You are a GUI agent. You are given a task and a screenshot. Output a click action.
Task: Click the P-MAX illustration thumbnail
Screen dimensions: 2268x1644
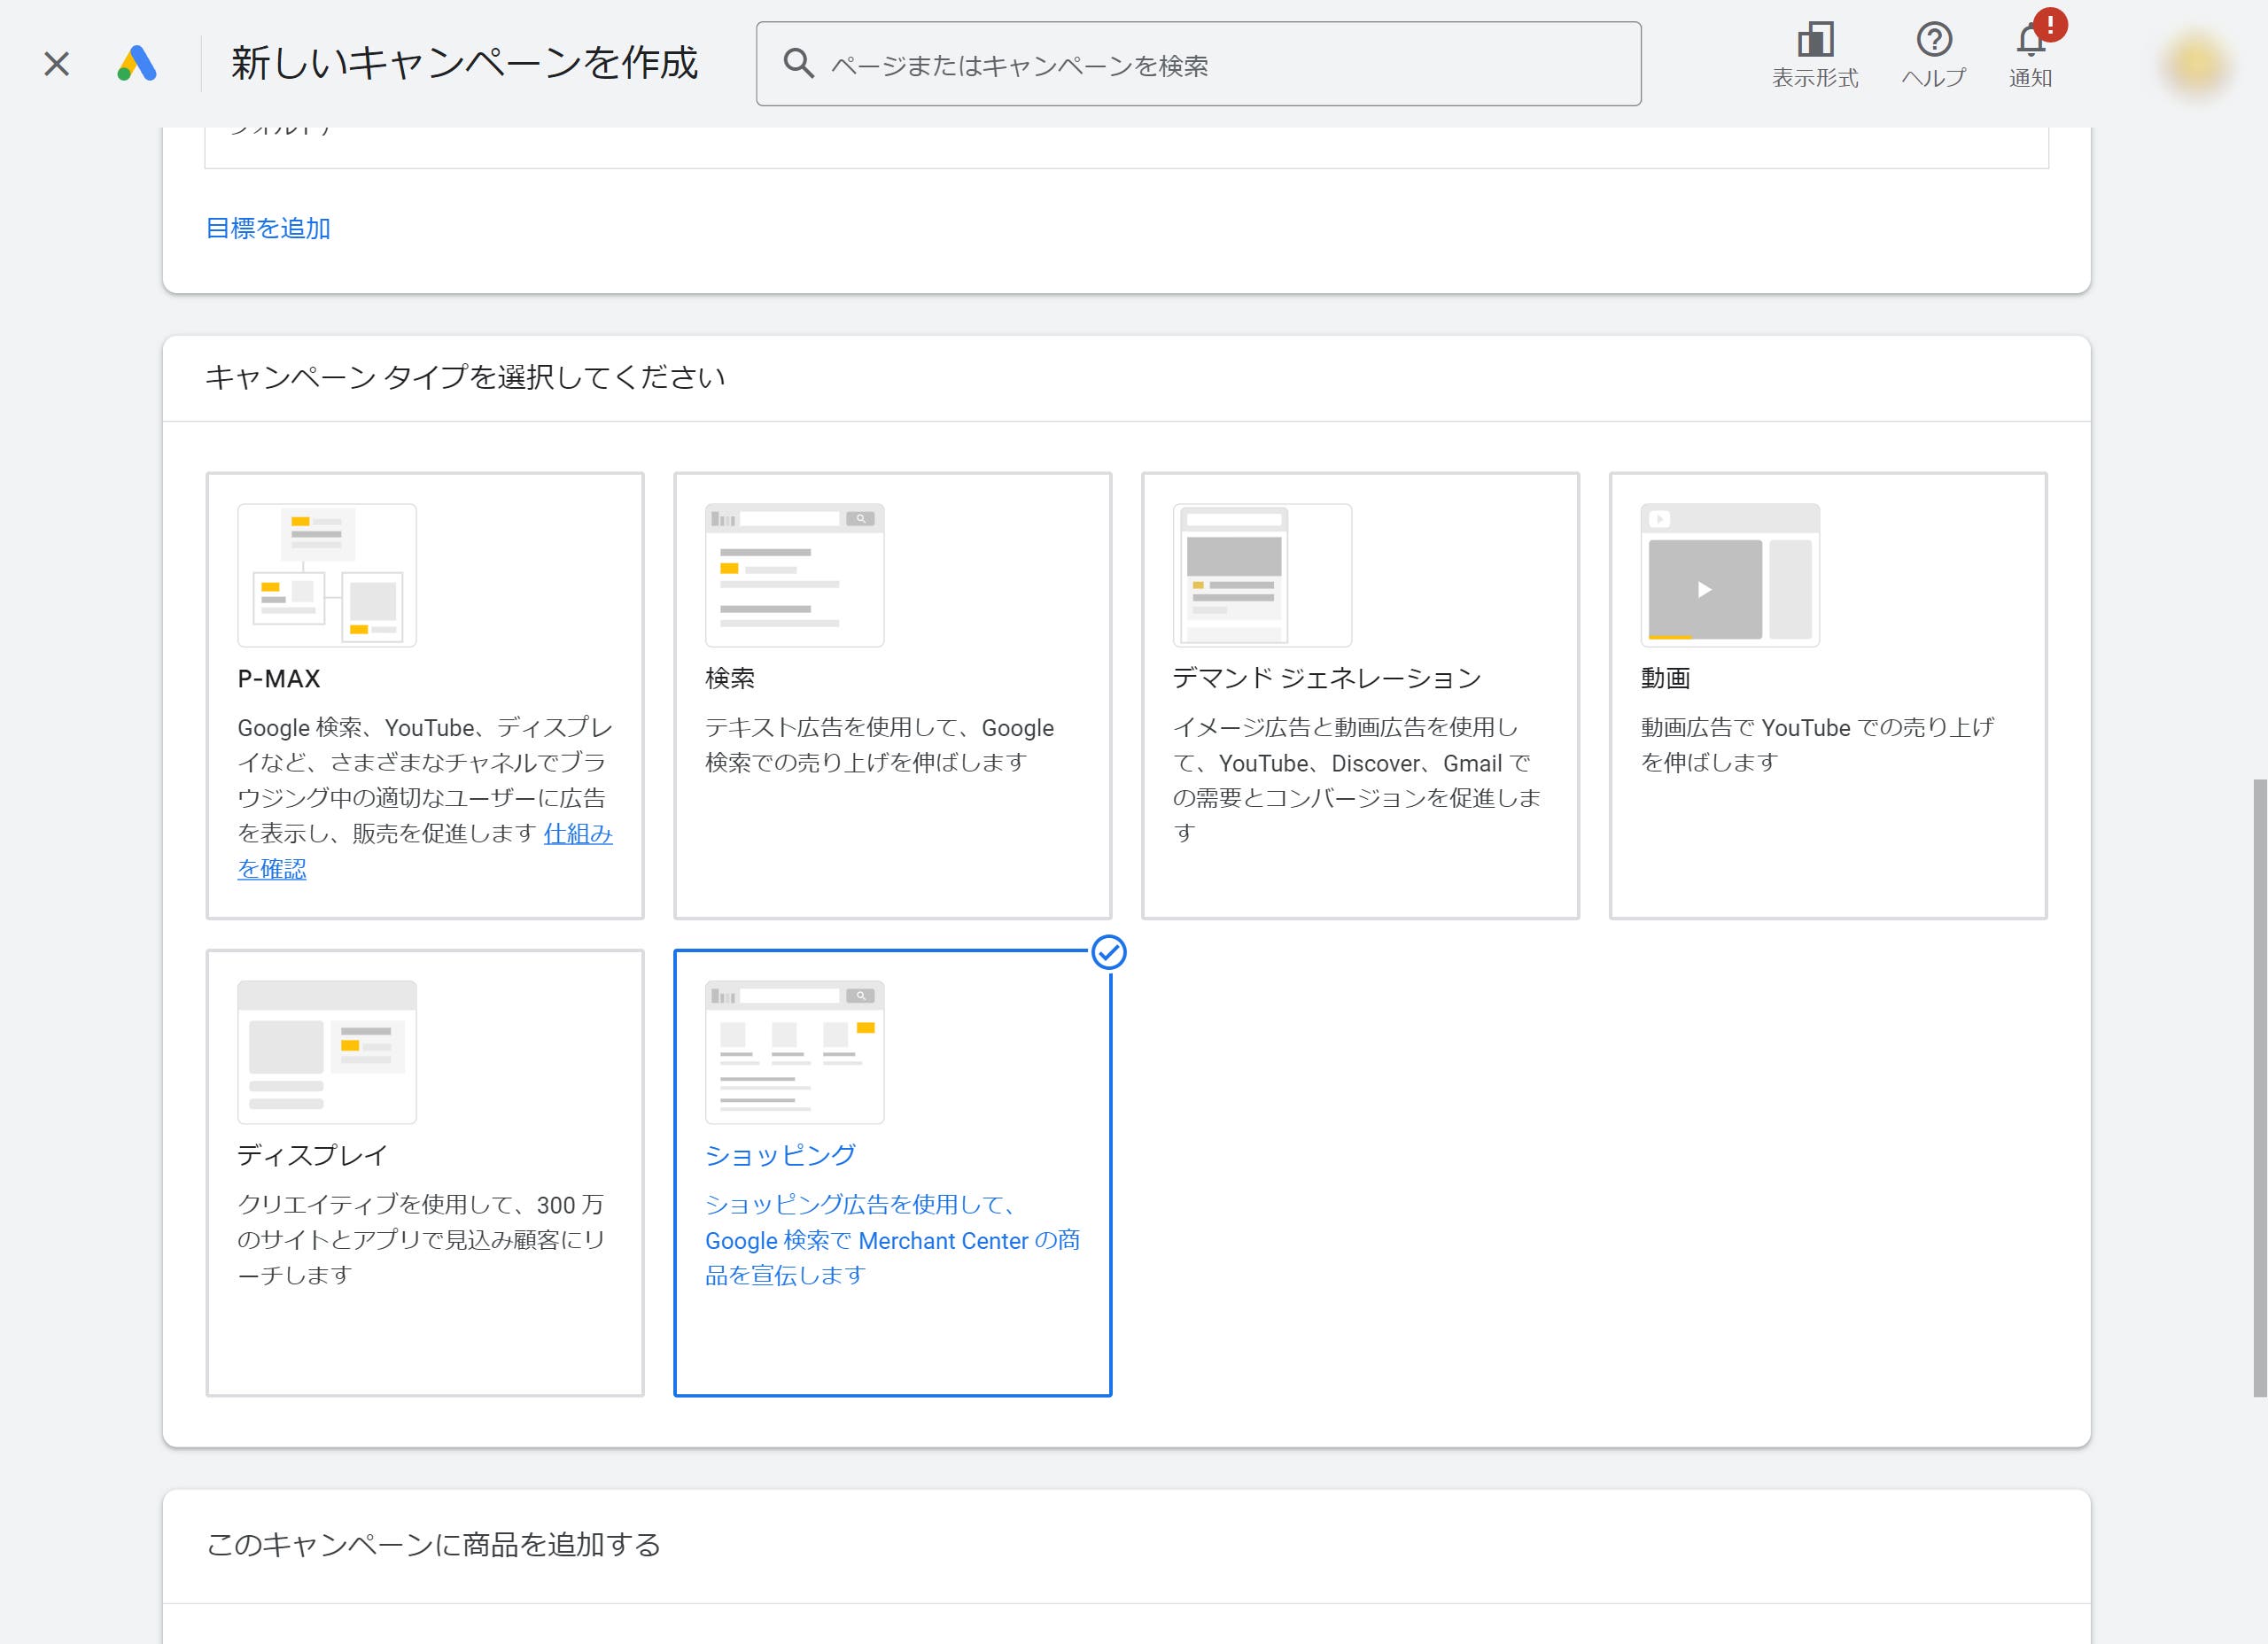coord(327,575)
